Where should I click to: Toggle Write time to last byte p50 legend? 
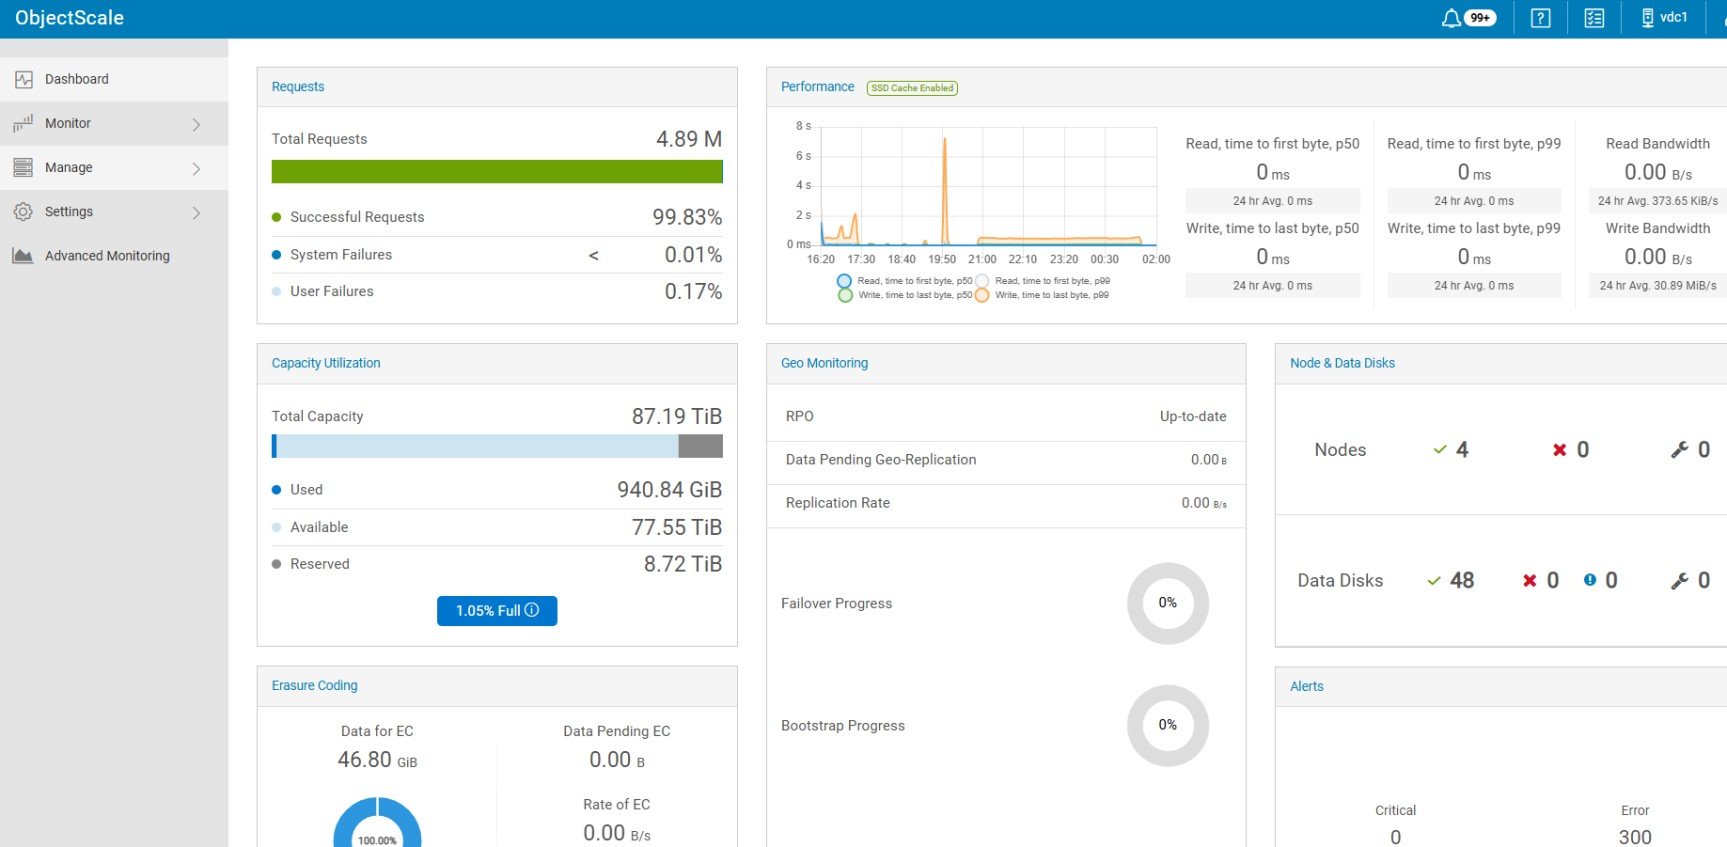click(845, 295)
